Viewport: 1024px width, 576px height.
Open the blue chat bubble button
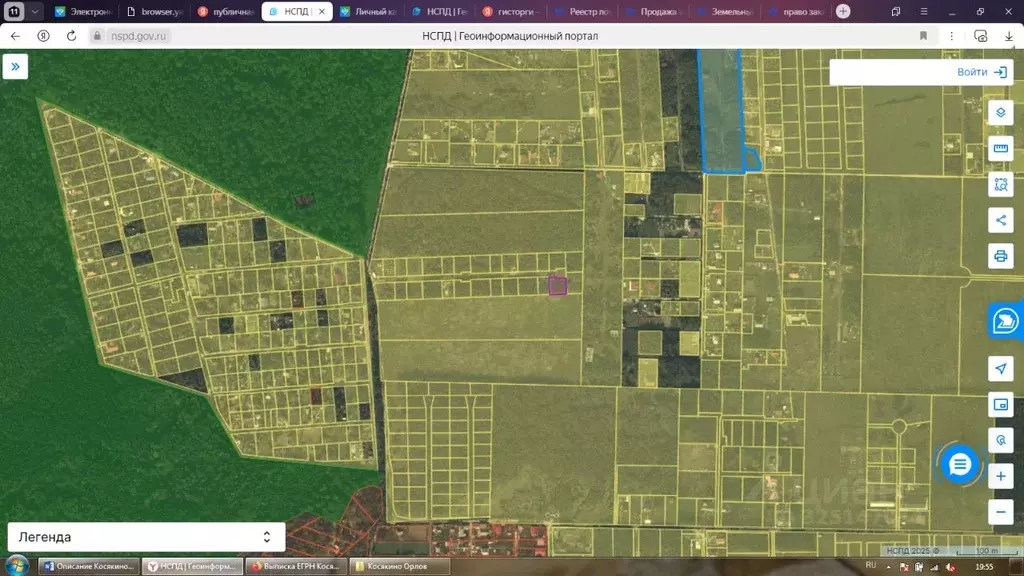960,464
